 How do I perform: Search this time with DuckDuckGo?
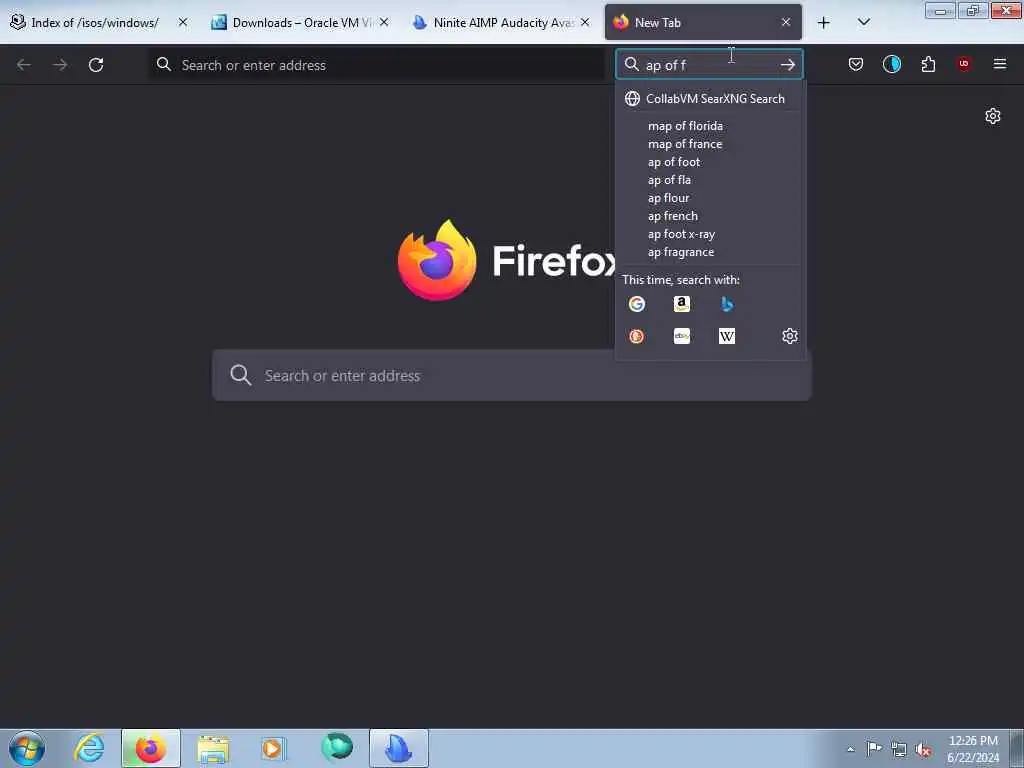[x=637, y=336]
